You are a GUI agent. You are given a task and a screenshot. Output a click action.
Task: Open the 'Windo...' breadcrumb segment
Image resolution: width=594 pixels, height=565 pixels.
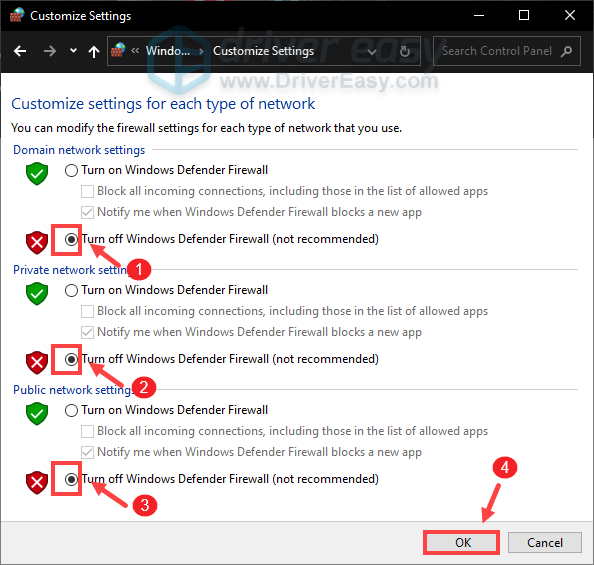[x=168, y=51]
